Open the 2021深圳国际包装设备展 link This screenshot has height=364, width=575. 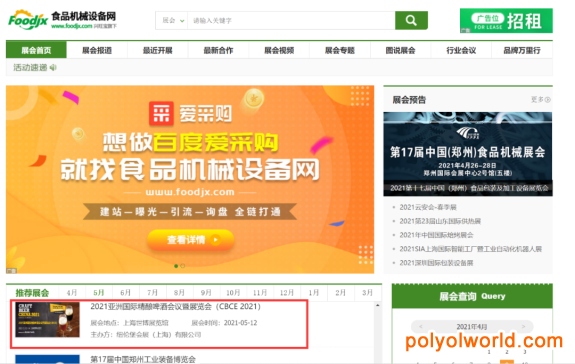coord(436,263)
